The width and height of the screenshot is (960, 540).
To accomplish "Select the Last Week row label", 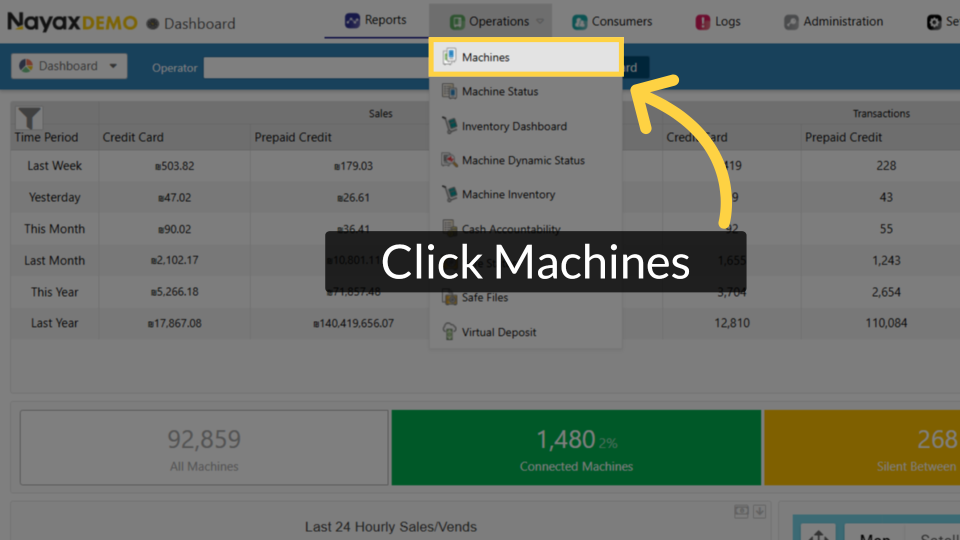I will point(54,165).
